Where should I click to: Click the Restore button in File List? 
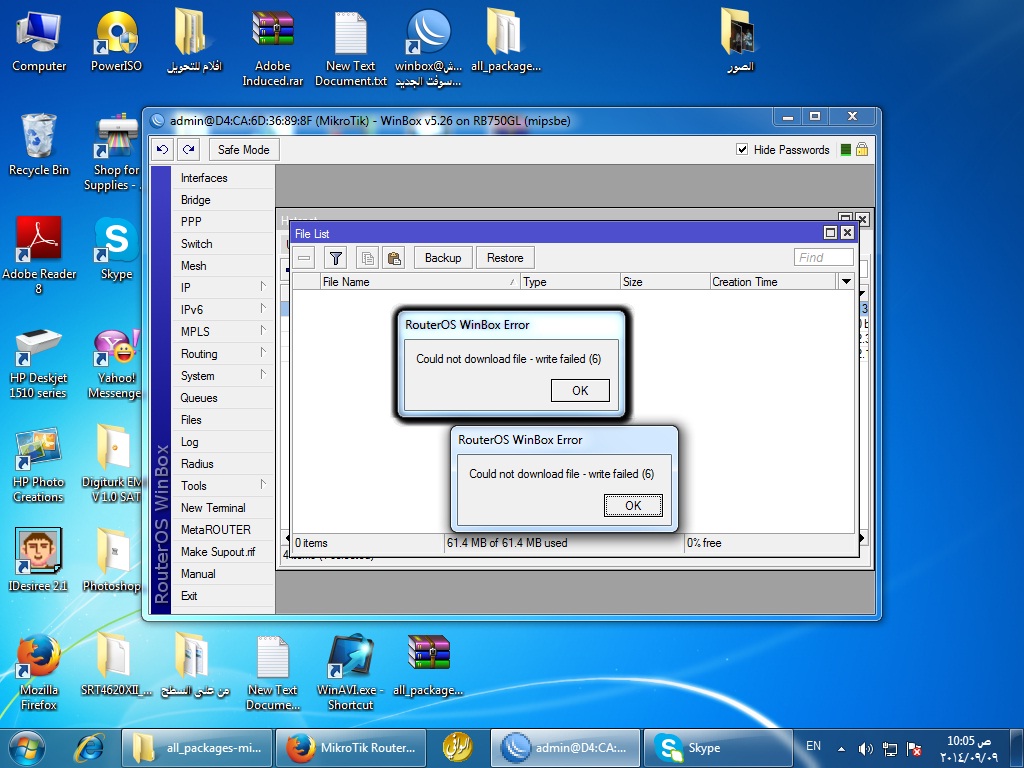coord(505,258)
